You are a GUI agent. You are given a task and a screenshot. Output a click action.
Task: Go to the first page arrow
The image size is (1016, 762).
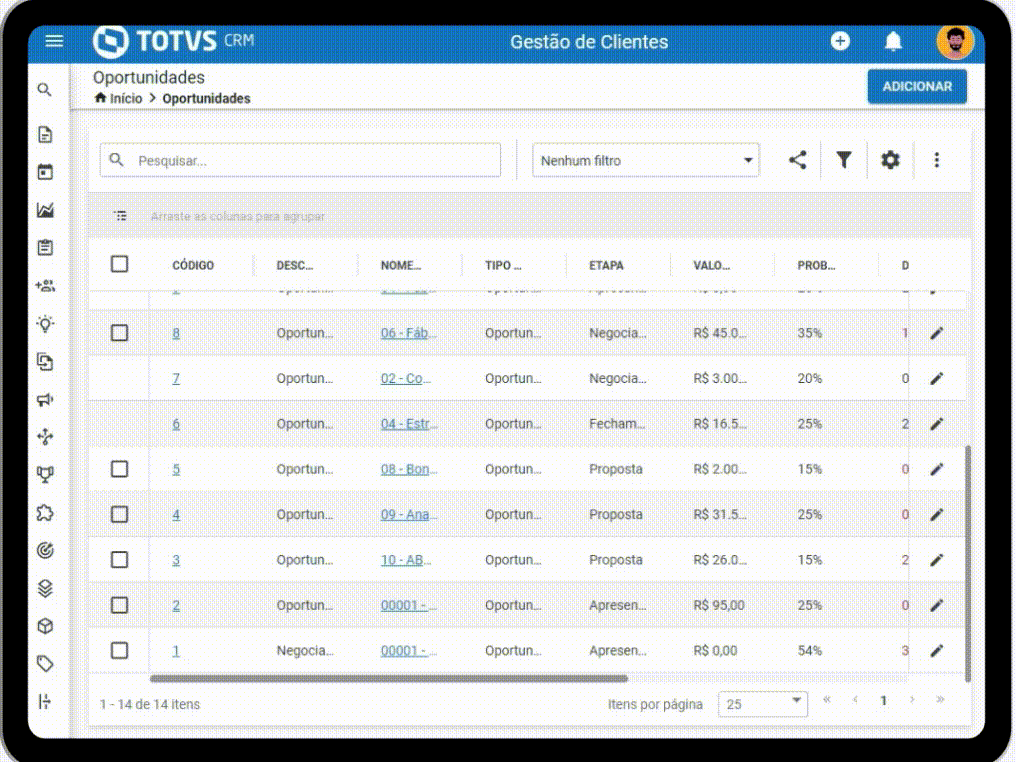point(827,700)
